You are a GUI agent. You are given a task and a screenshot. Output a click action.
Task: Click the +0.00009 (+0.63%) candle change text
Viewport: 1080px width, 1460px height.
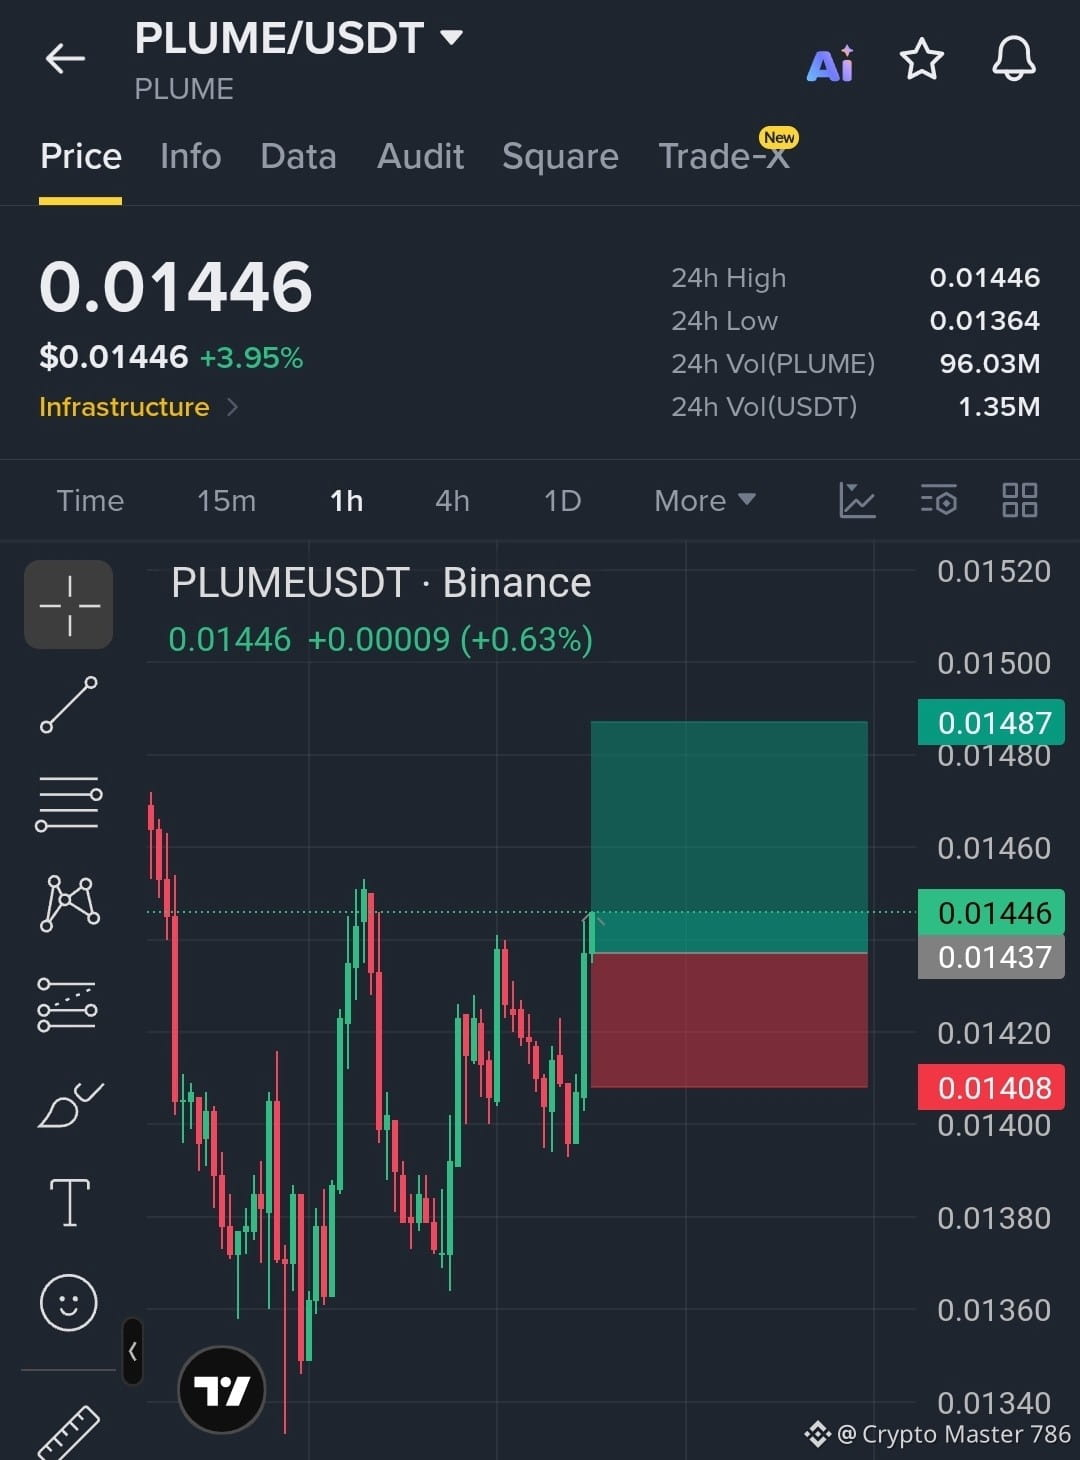tap(450, 639)
